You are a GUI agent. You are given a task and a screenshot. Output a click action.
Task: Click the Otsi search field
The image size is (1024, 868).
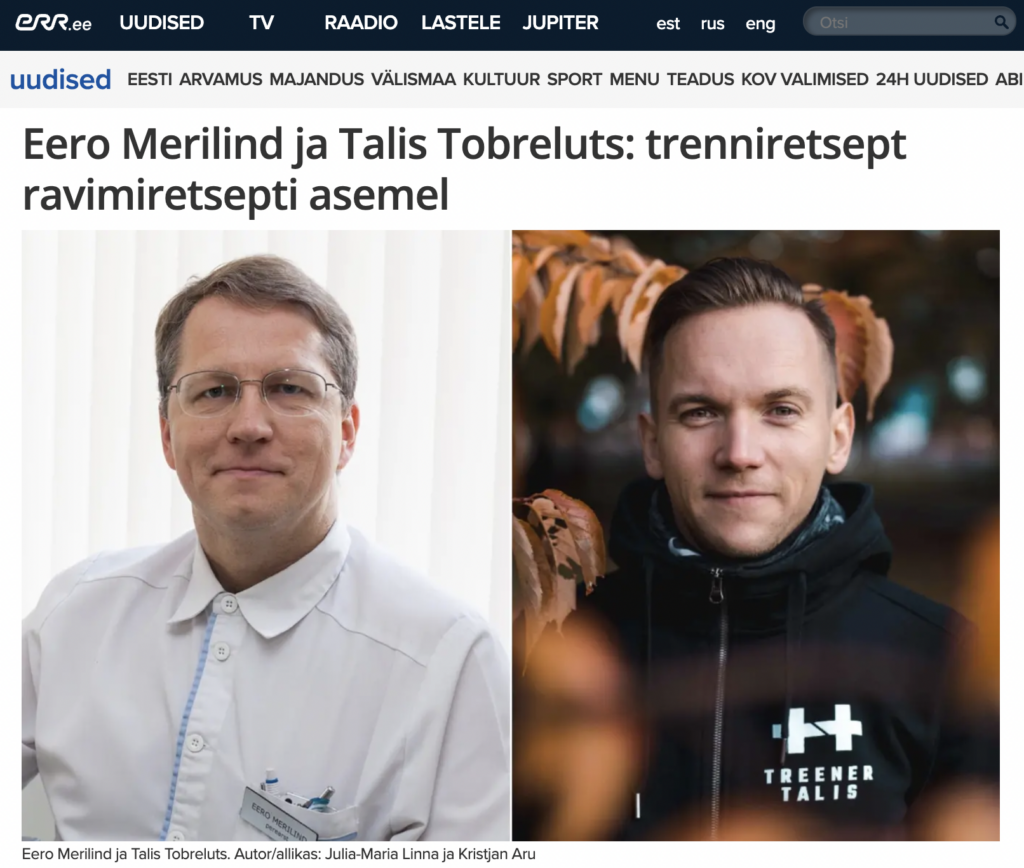pyautogui.click(x=908, y=23)
